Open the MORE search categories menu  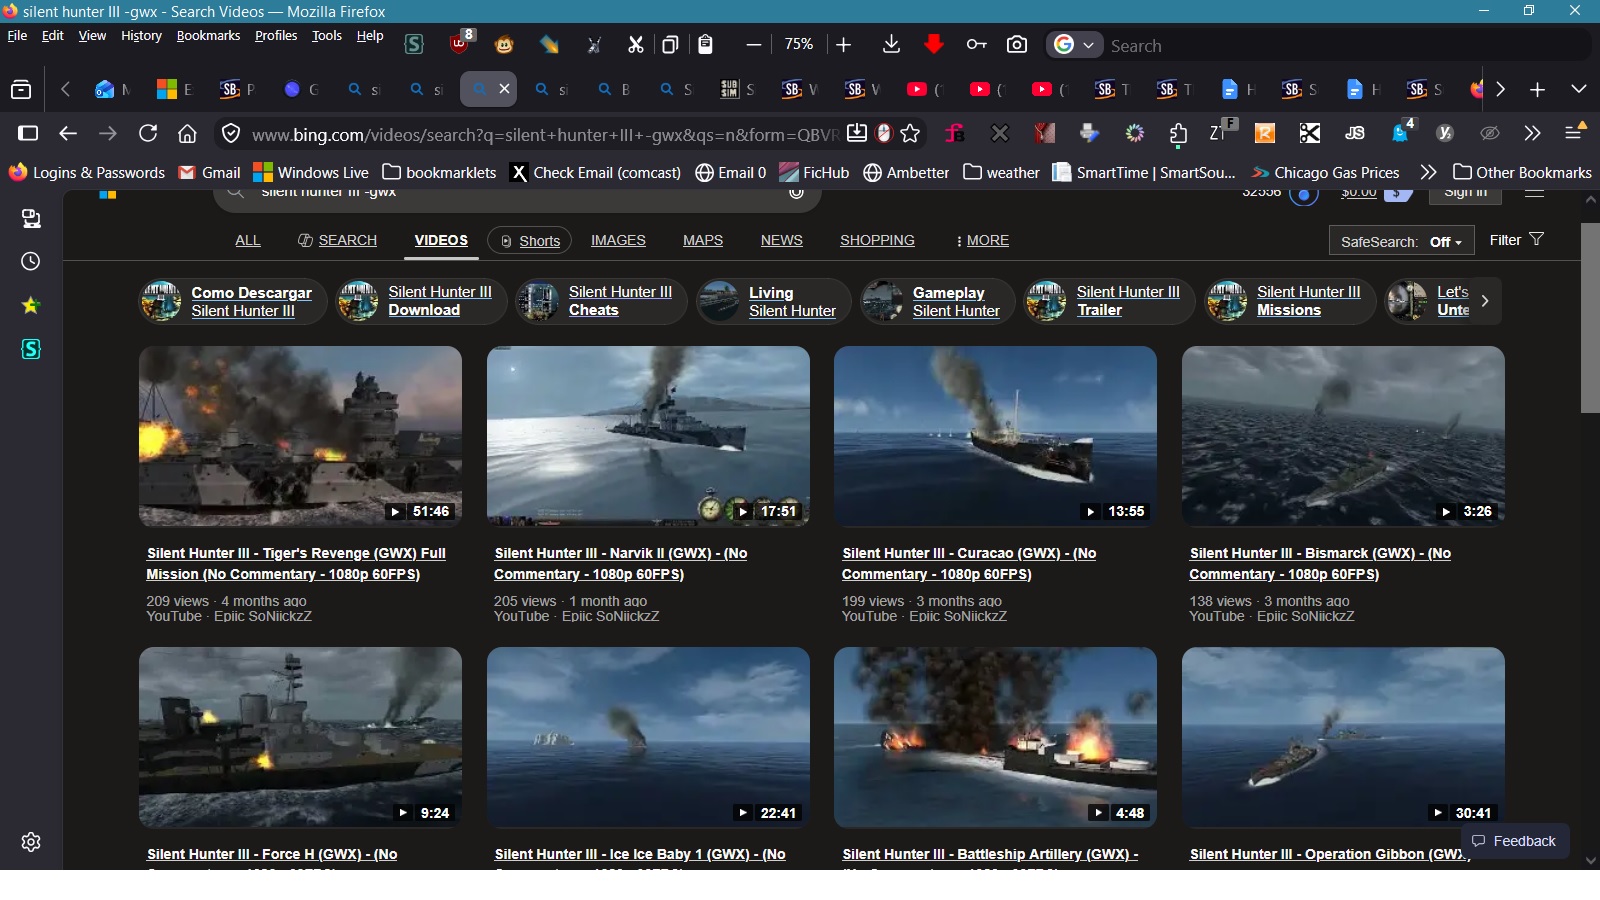983,240
